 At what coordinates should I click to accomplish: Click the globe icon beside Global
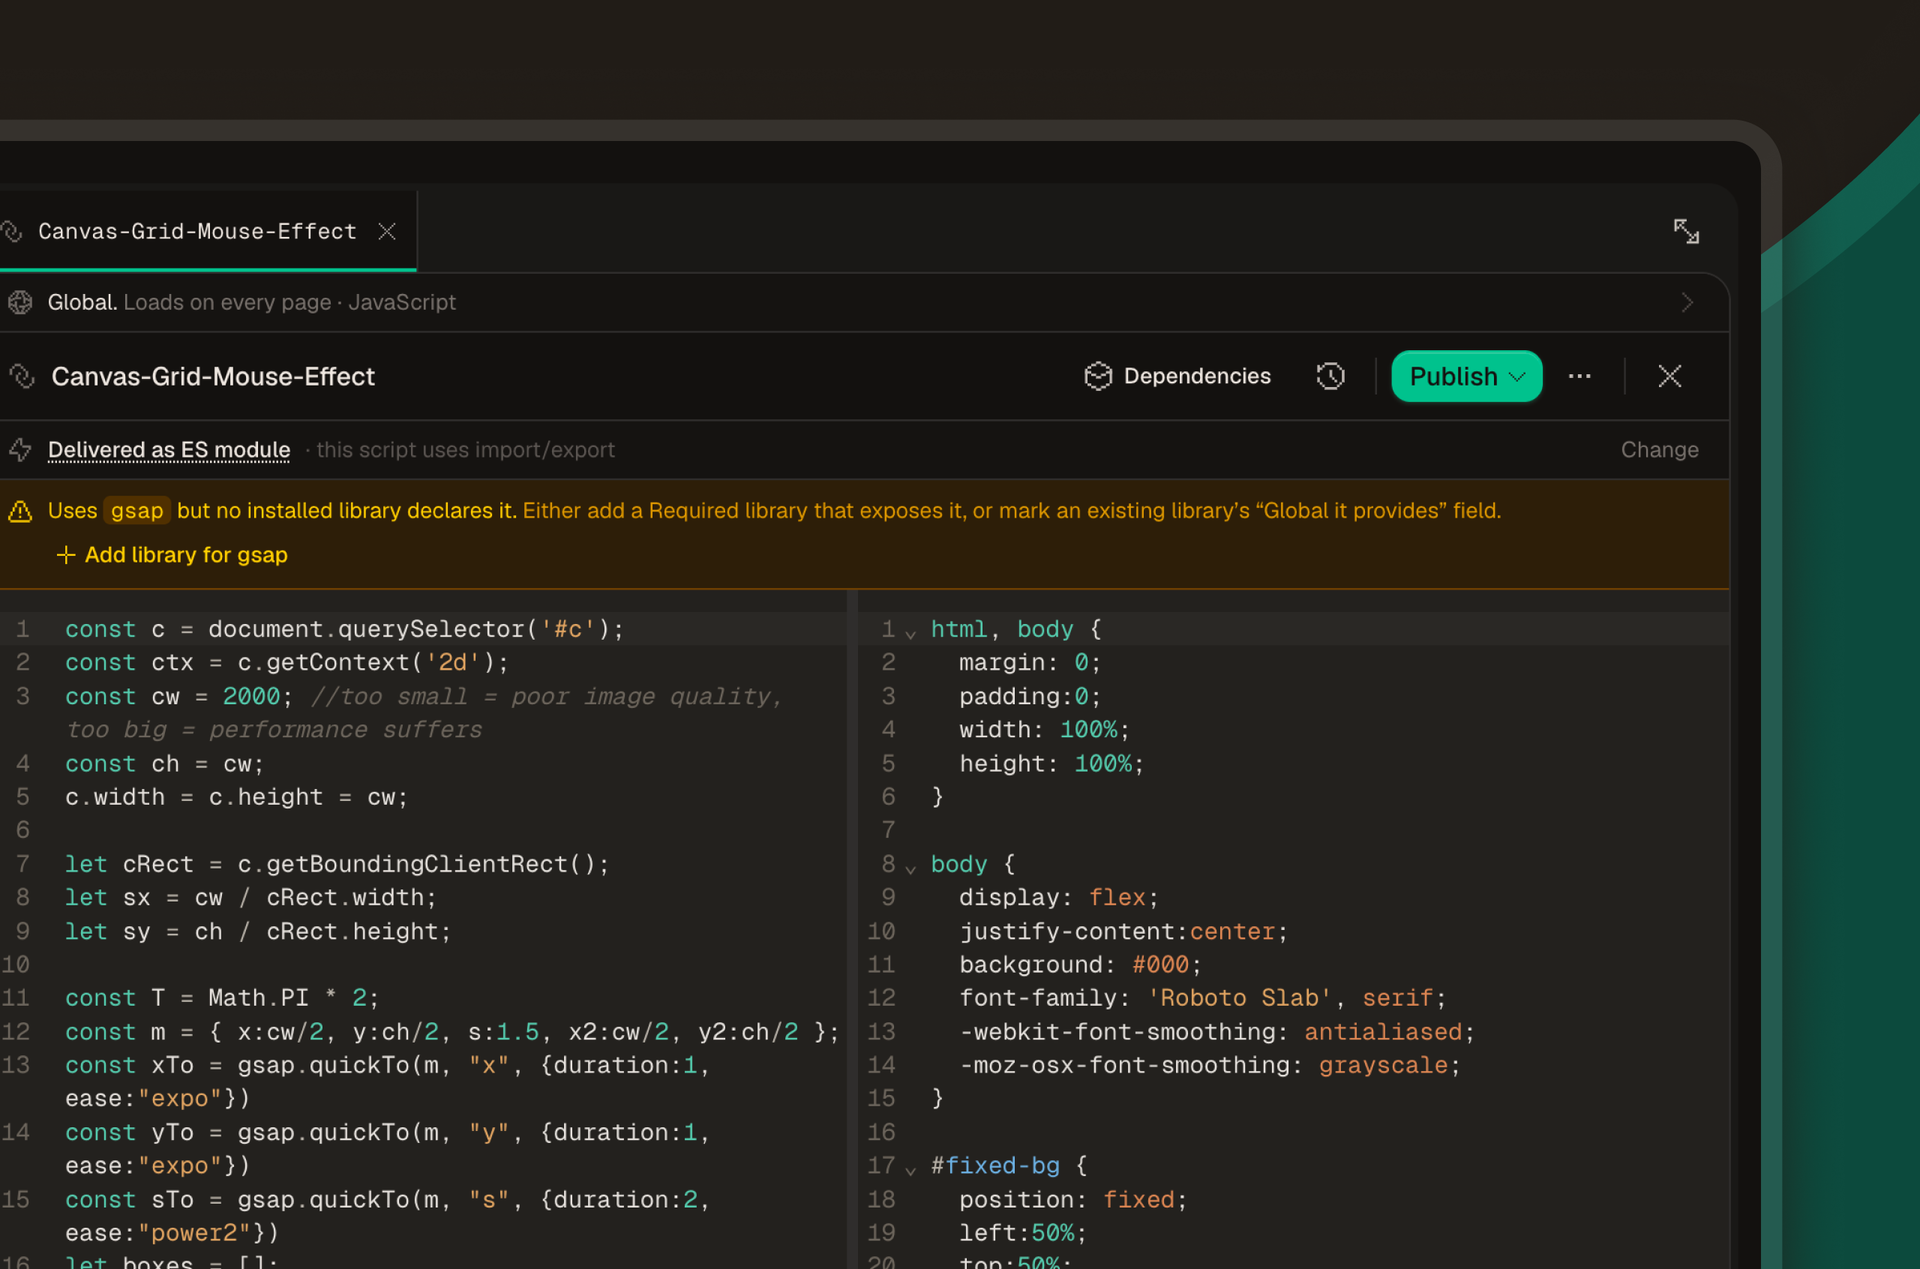20,302
